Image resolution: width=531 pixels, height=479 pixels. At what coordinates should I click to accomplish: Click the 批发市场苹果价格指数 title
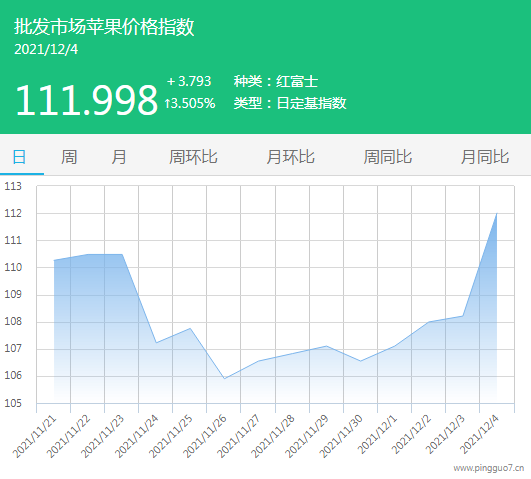click(x=104, y=27)
